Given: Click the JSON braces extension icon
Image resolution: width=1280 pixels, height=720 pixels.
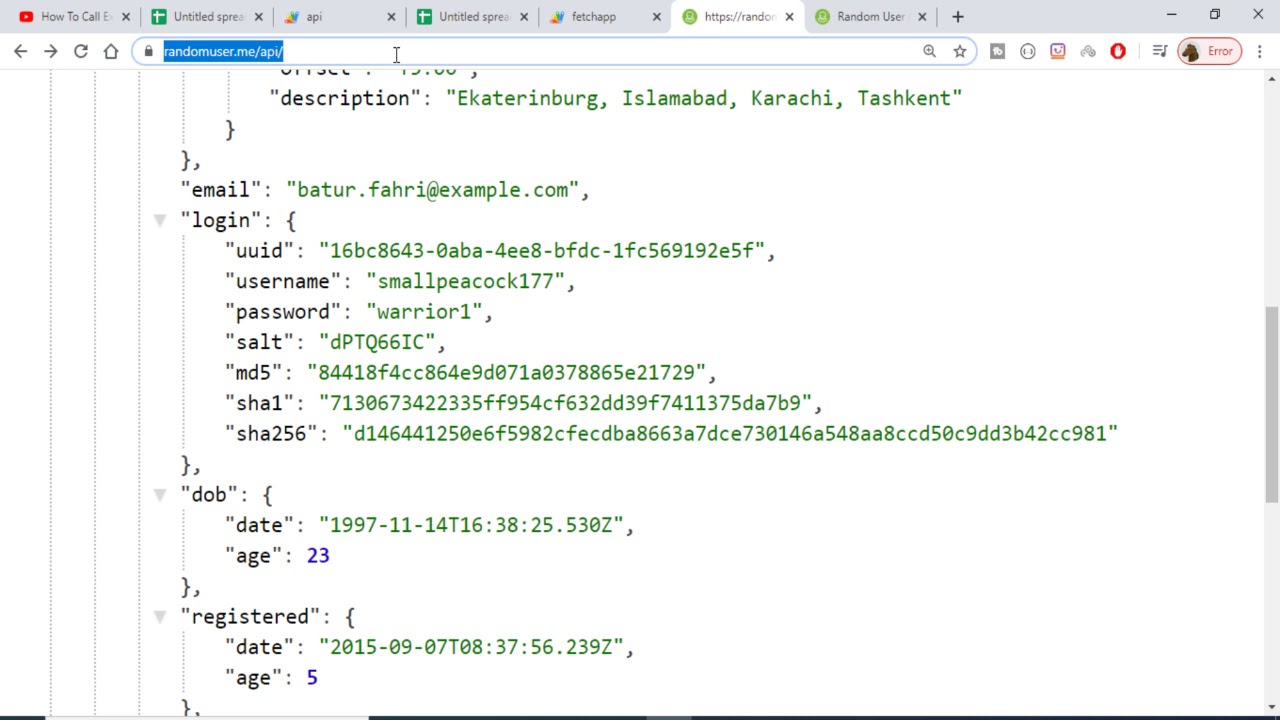Looking at the screenshot, I should (x=1027, y=51).
